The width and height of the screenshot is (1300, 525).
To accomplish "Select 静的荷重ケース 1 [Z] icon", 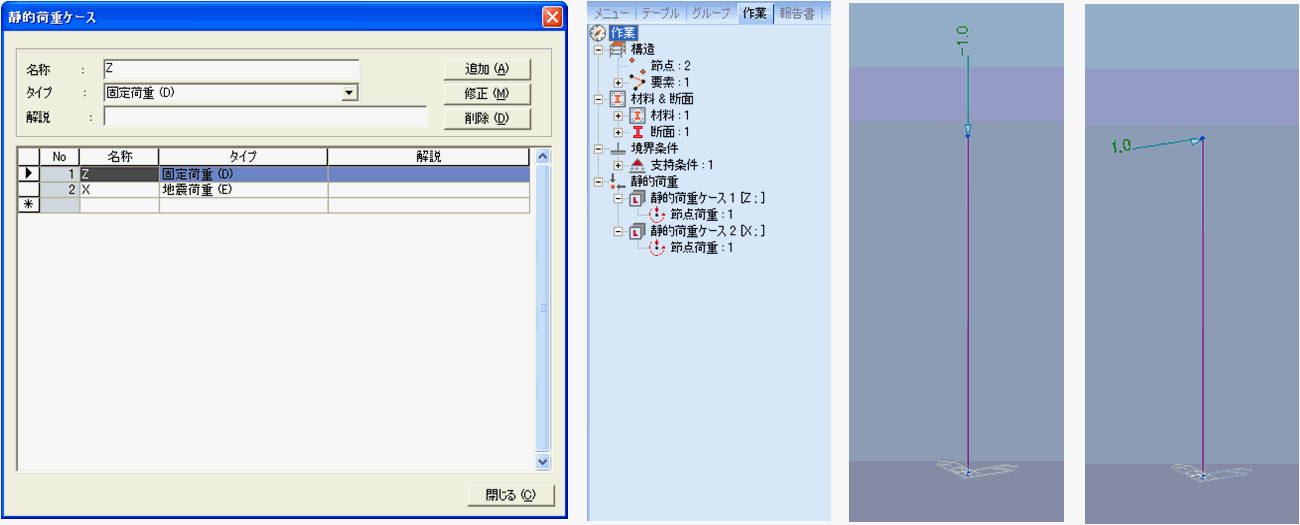I will (636, 198).
